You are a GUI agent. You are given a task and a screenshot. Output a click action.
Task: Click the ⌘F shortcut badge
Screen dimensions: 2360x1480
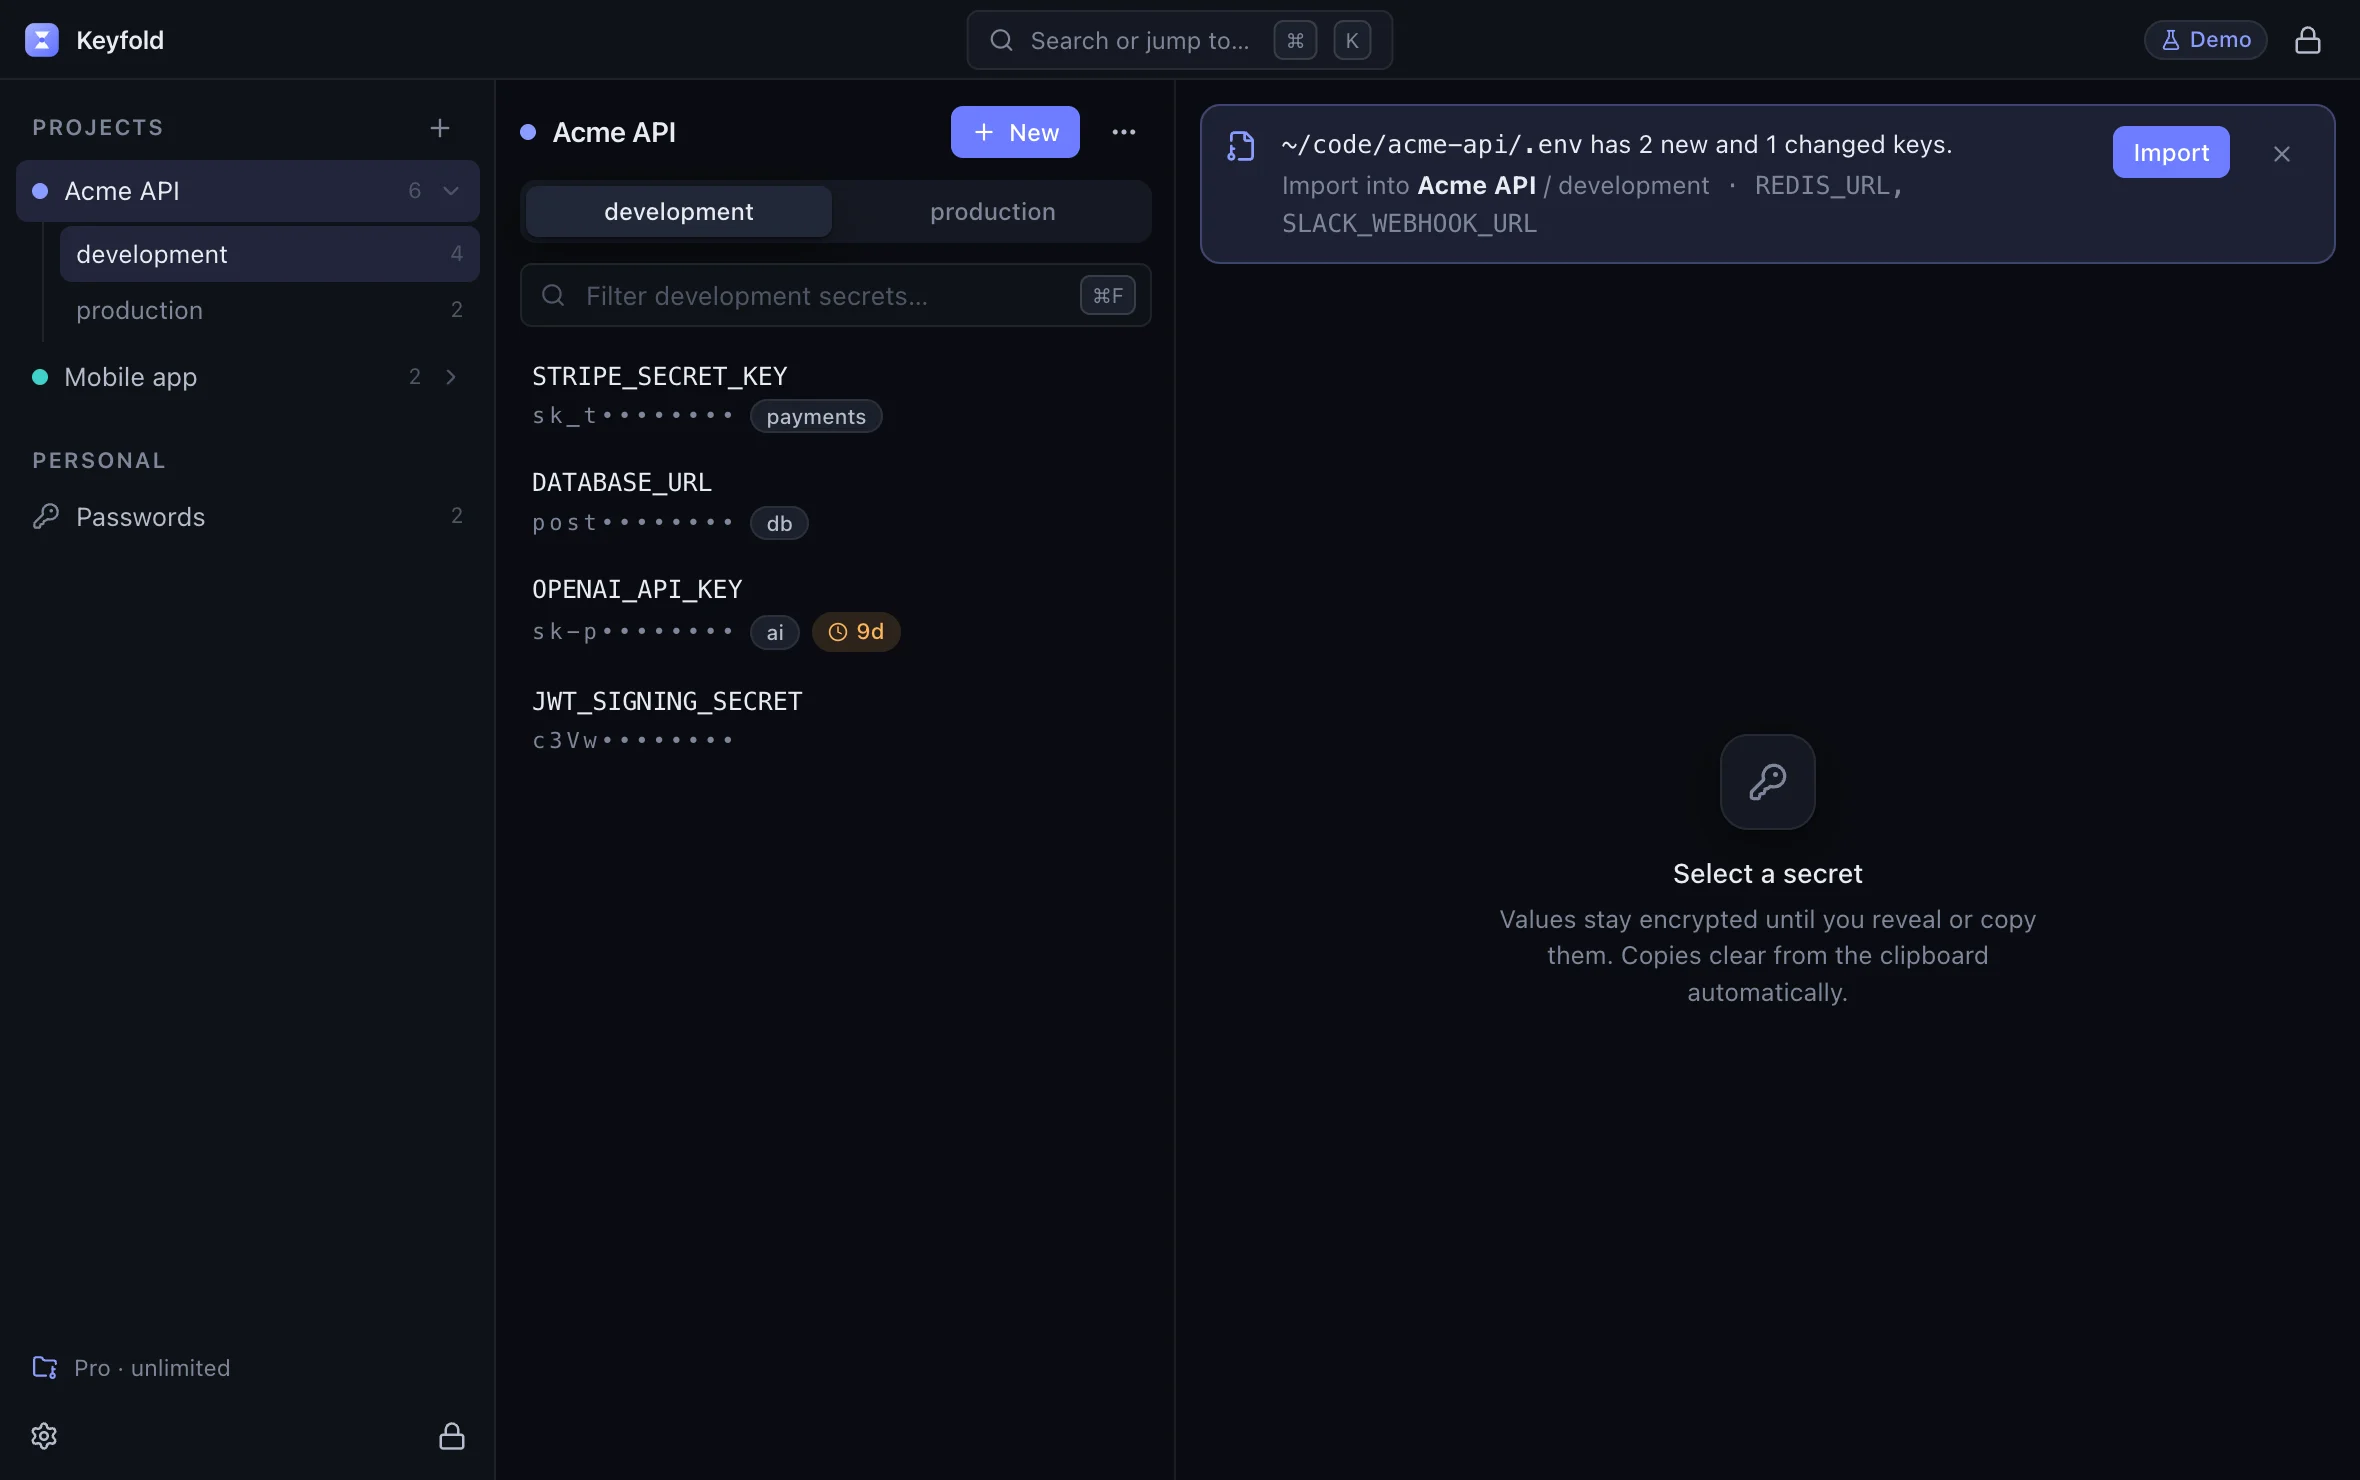click(1107, 295)
